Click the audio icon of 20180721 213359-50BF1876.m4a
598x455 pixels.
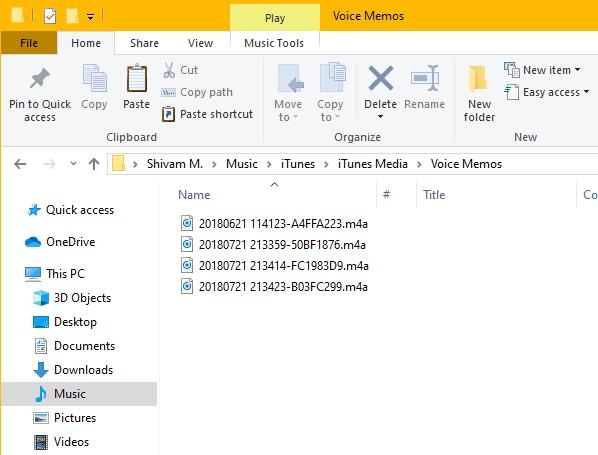click(x=186, y=244)
